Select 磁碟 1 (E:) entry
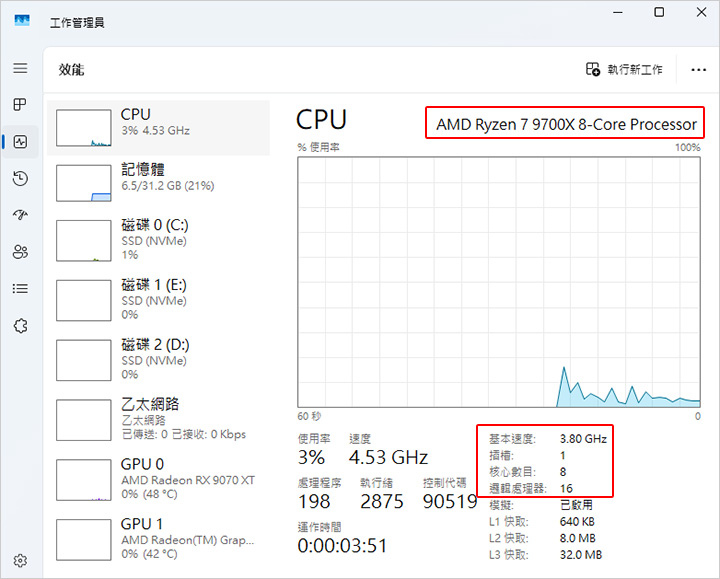This screenshot has height=579, width=720. [x=158, y=300]
